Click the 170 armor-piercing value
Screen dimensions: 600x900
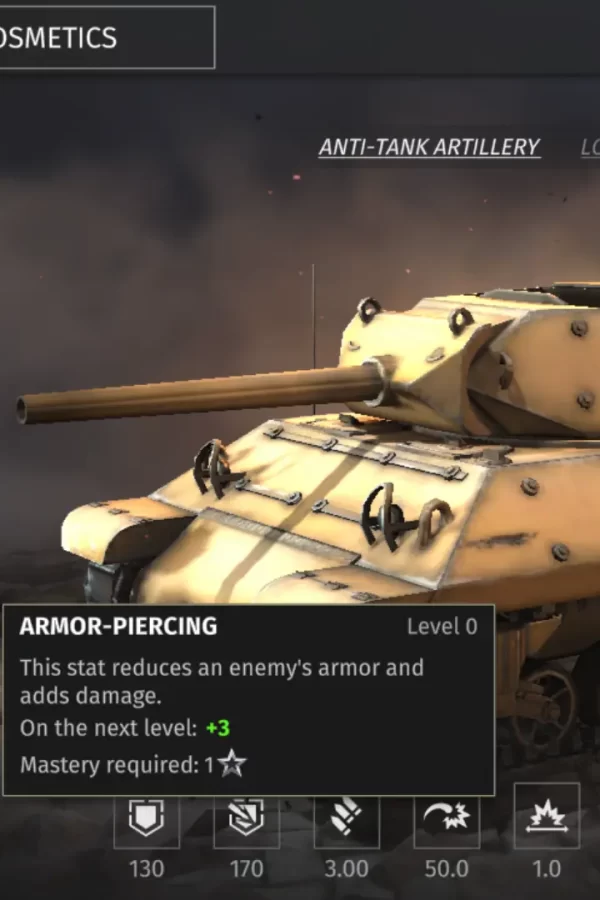pyautogui.click(x=246, y=869)
